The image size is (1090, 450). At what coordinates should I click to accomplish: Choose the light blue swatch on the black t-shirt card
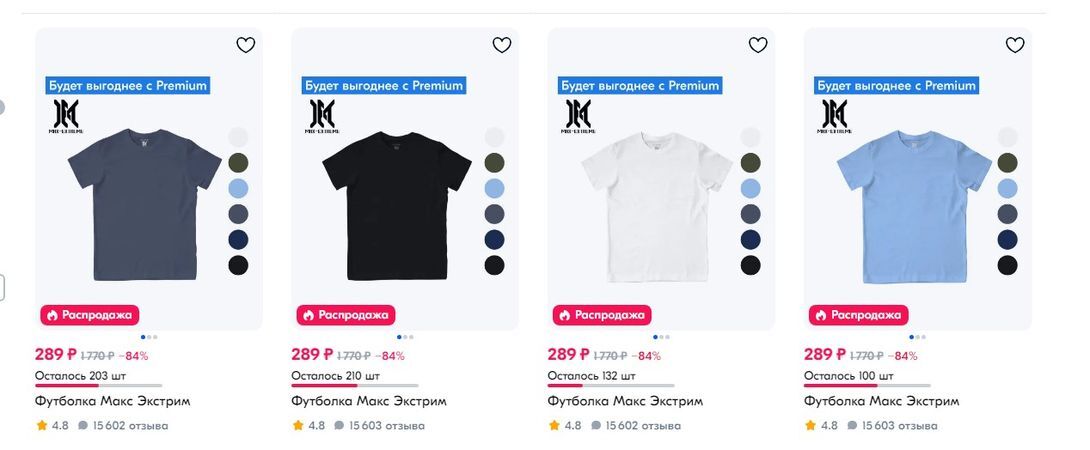coord(494,188)
